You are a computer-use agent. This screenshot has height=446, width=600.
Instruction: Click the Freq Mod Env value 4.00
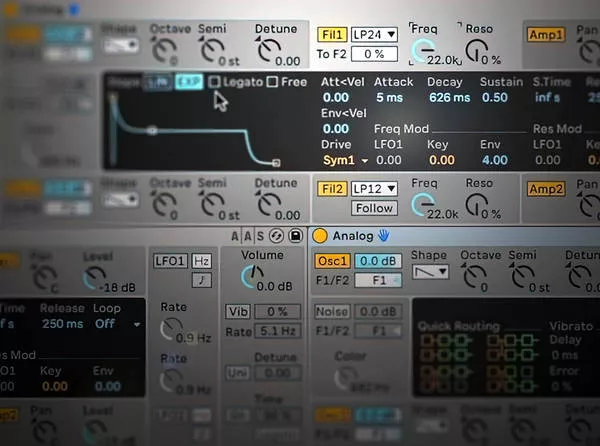495,160
